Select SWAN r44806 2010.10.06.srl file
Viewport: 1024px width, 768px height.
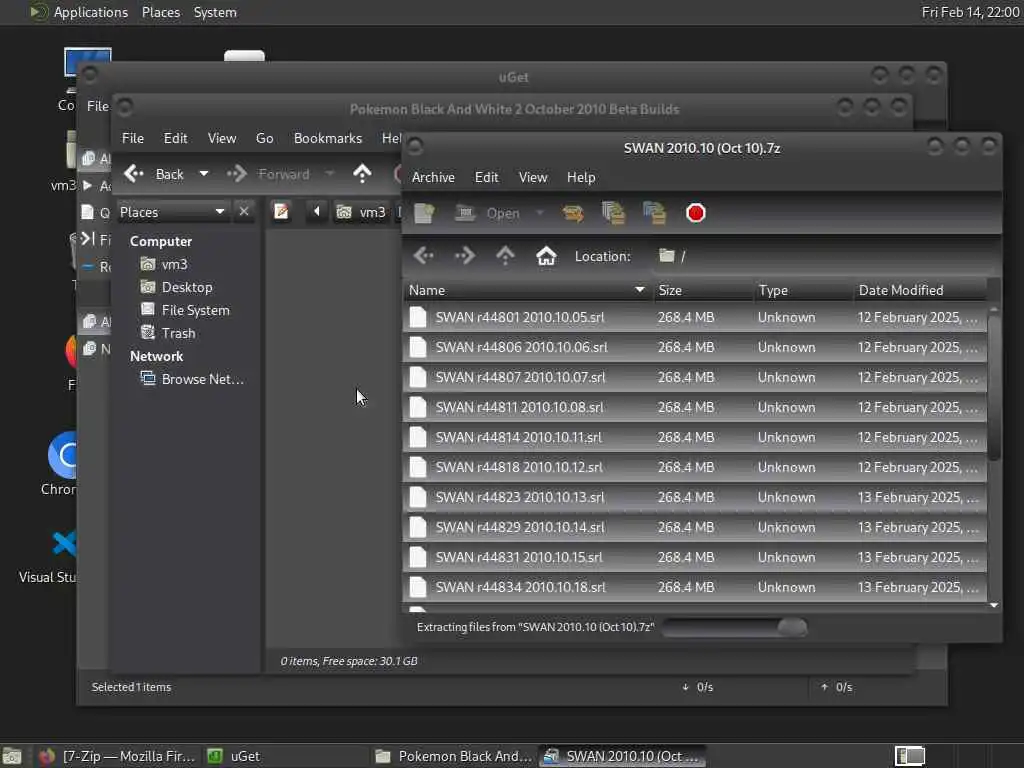[694, 347]
